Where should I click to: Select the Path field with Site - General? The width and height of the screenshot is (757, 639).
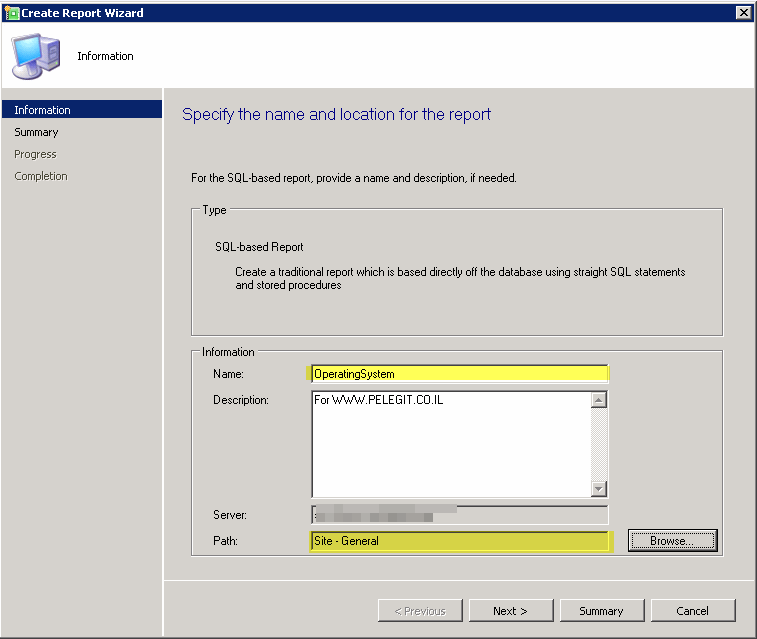point(460,541)
